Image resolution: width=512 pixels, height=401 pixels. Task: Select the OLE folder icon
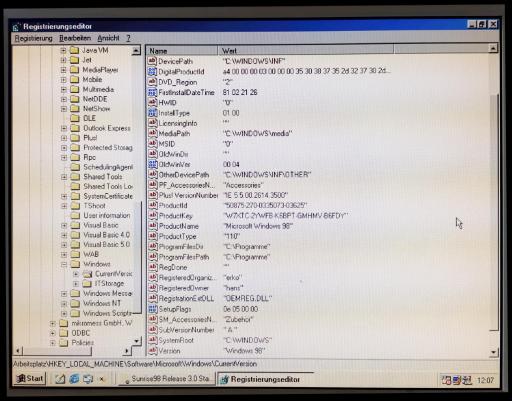75,118
